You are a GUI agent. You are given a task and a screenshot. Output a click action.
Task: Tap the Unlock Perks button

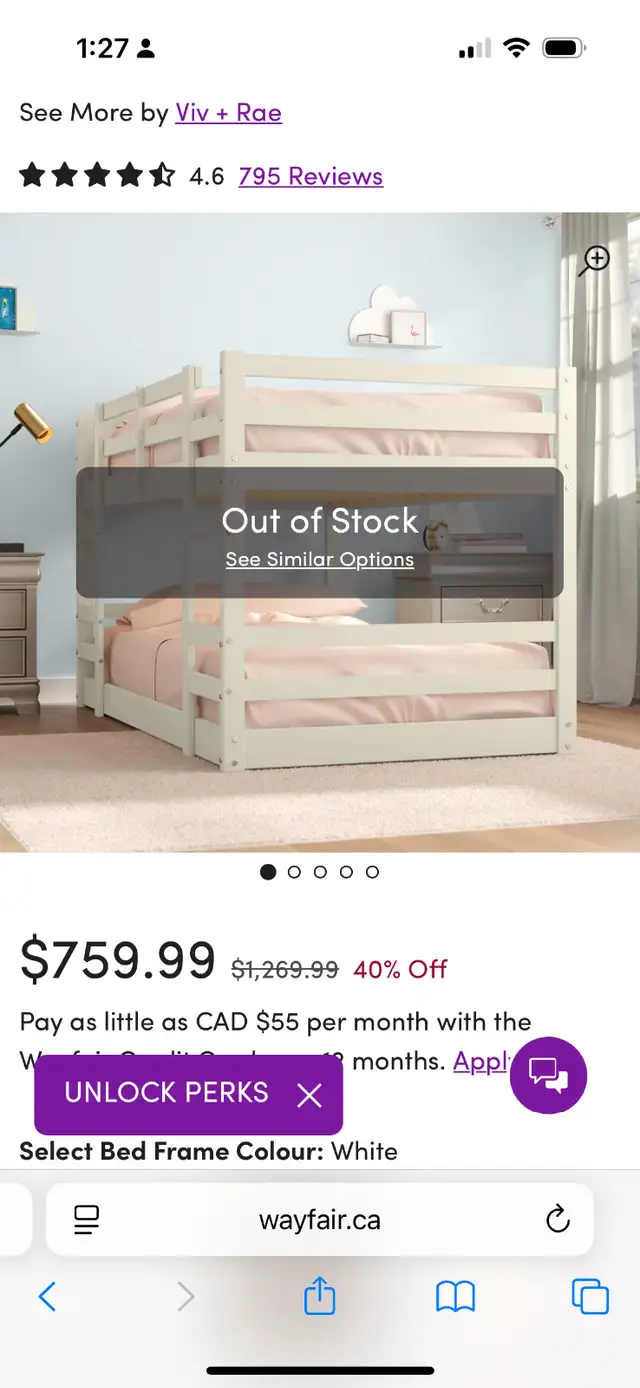[x=167, y=1093]
